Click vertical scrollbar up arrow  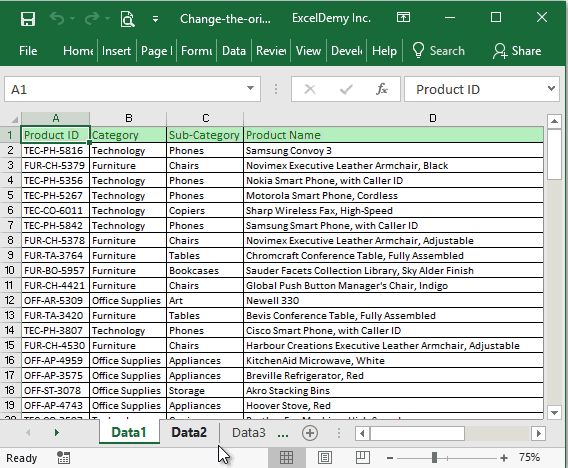point(554,121)
